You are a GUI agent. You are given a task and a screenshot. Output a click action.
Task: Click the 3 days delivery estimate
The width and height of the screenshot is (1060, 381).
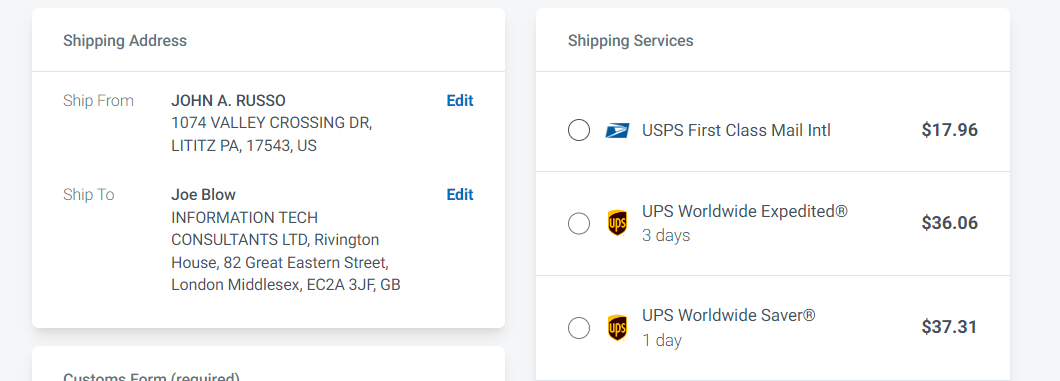[666, 236]
